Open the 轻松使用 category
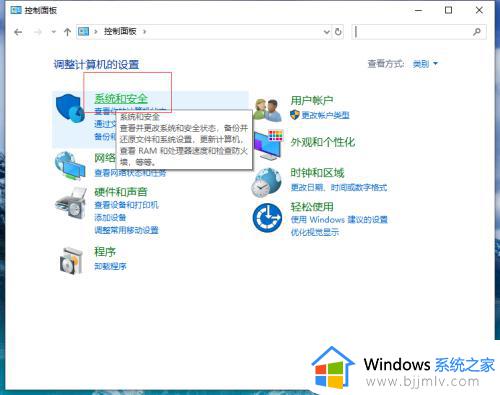 coord(312,207)
